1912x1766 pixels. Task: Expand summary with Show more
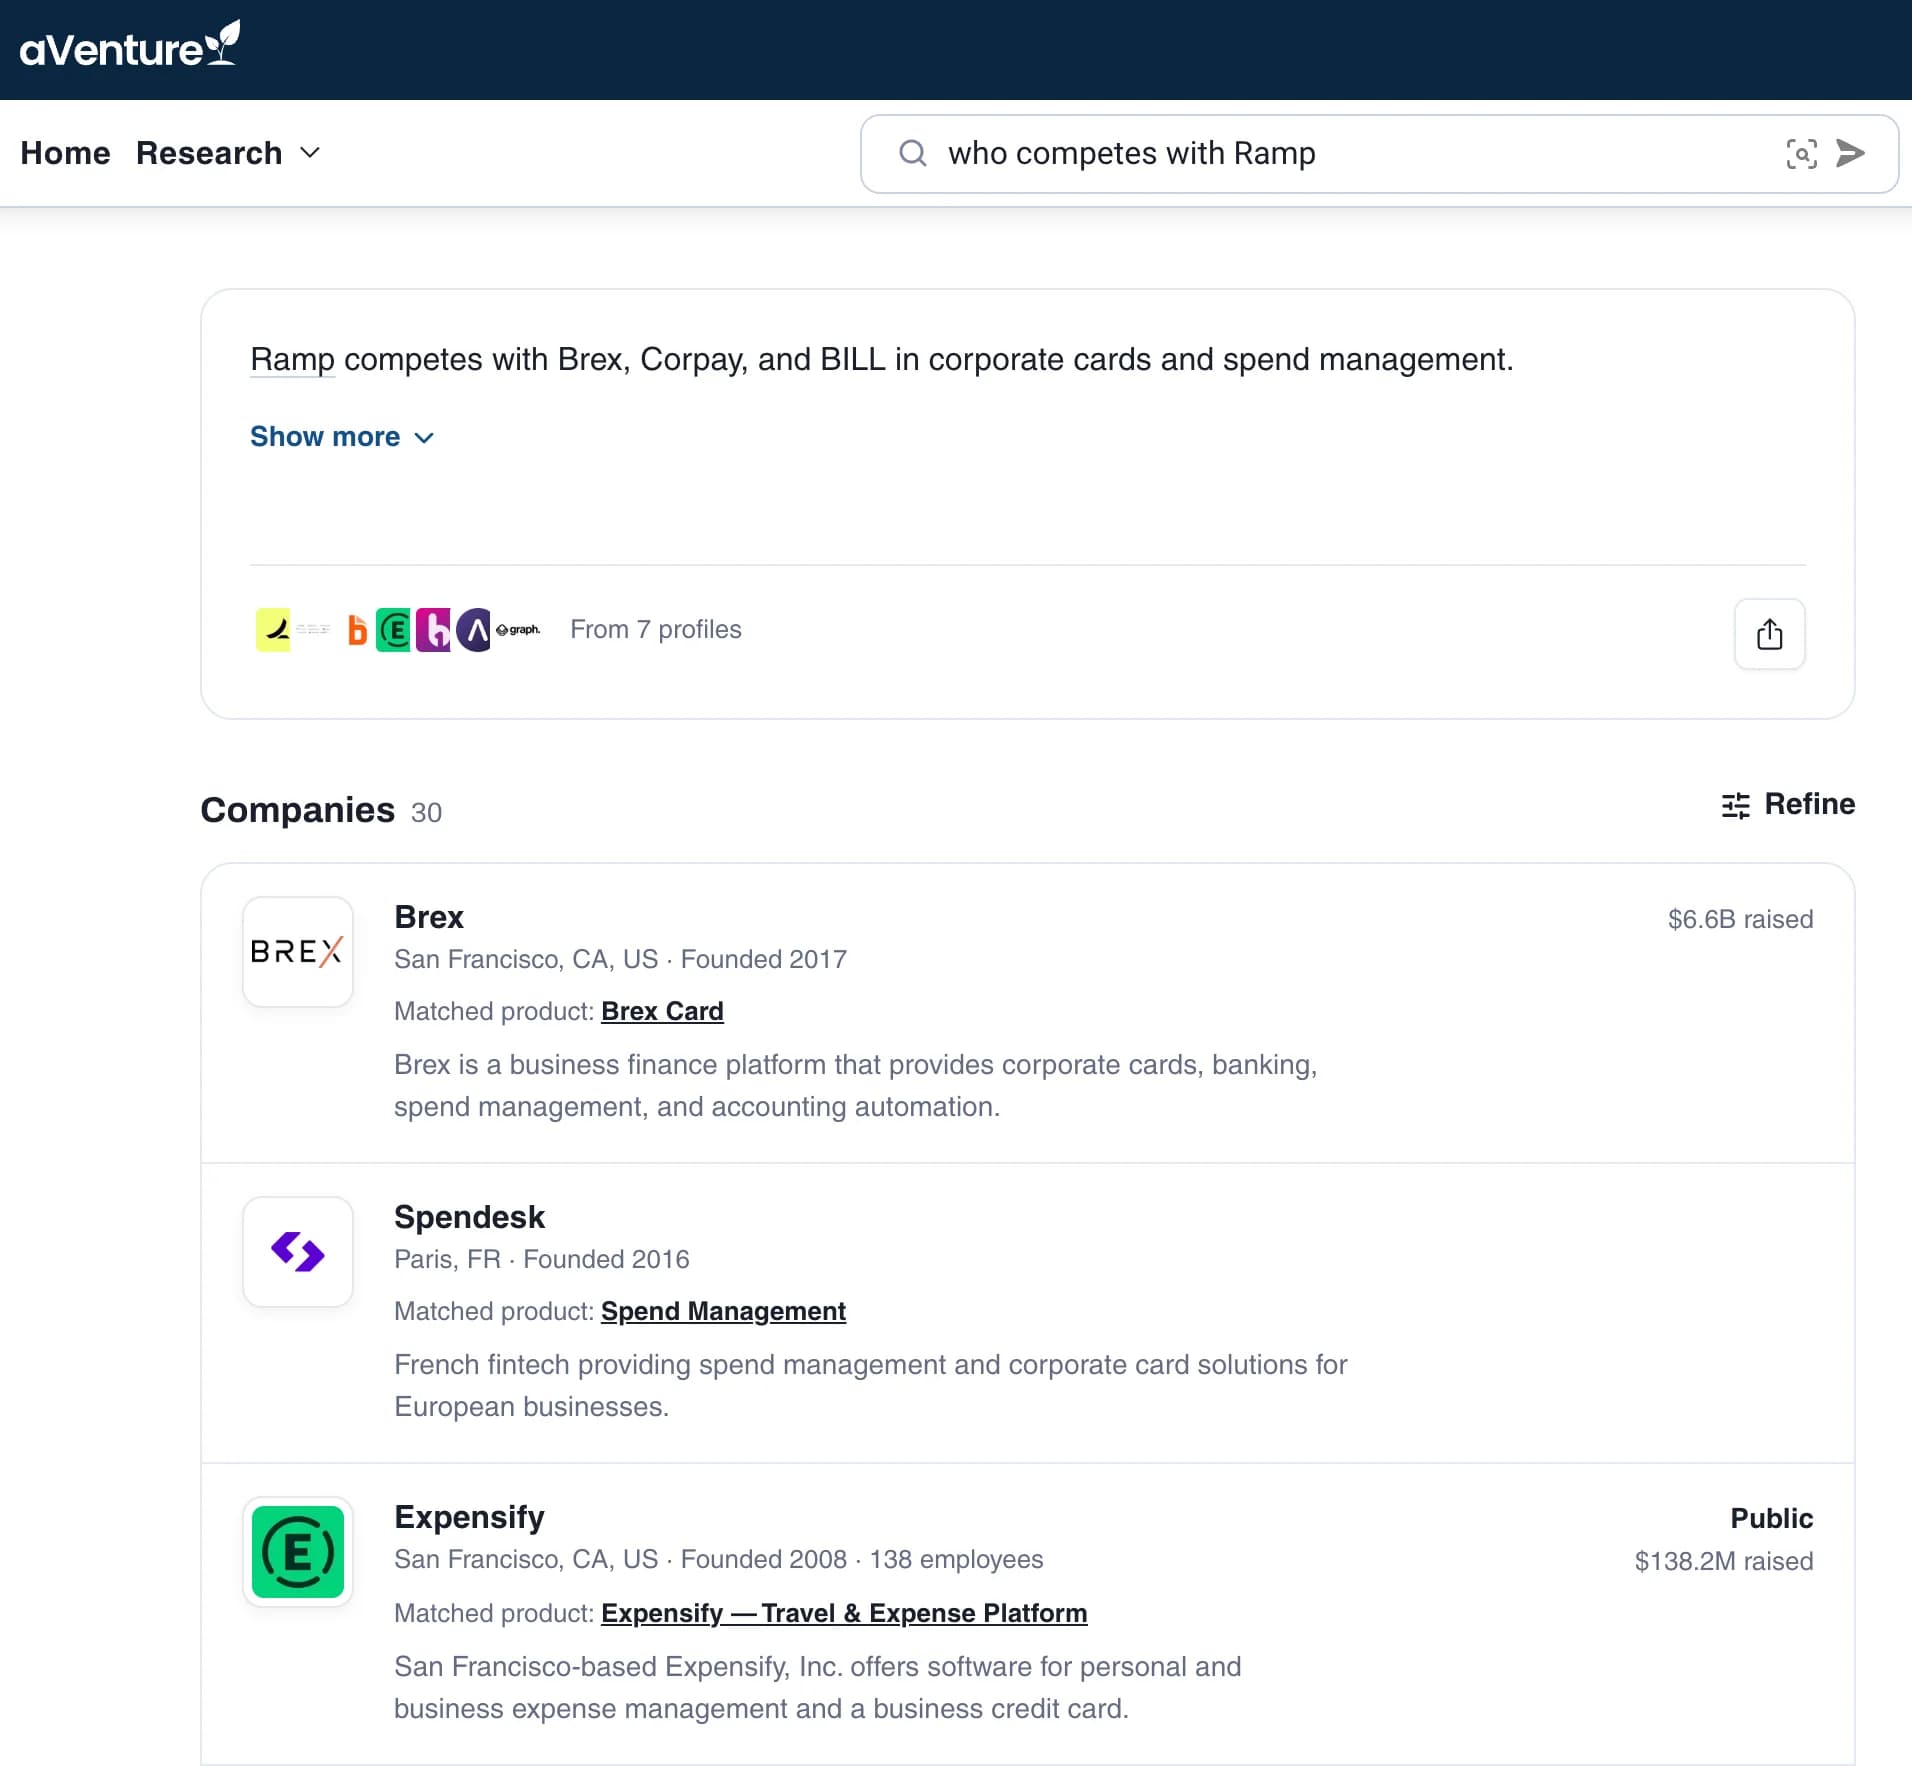click(342, 437)
